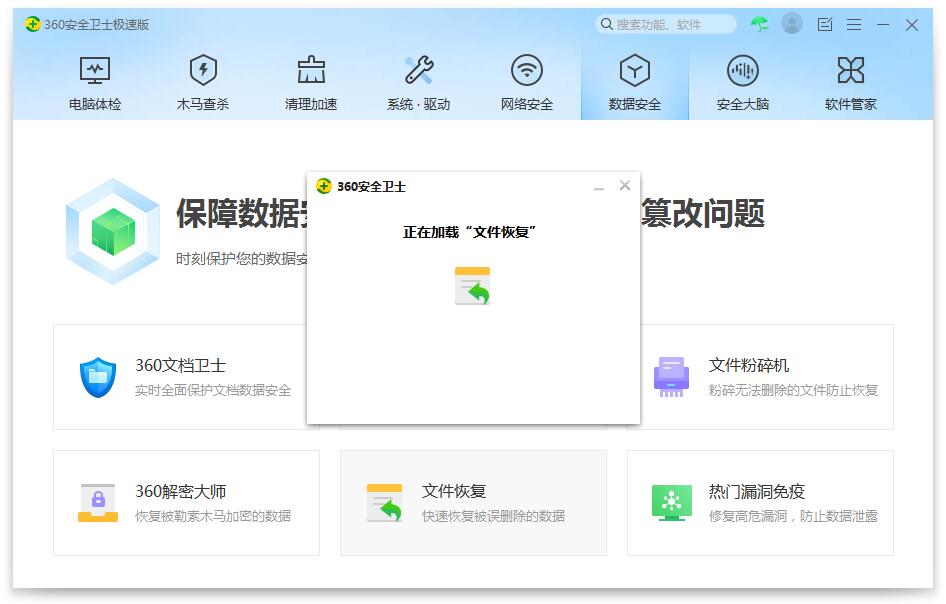
Task: Switch to the 网络安全 tab label
Action: (527, 104)
